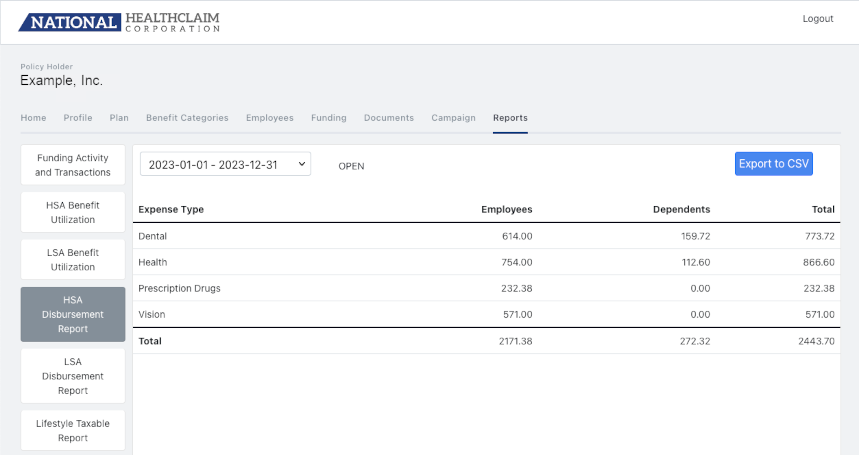Click the overall grand total 2443.70
This screenshot has height=455, width=859.
(816, 341)
